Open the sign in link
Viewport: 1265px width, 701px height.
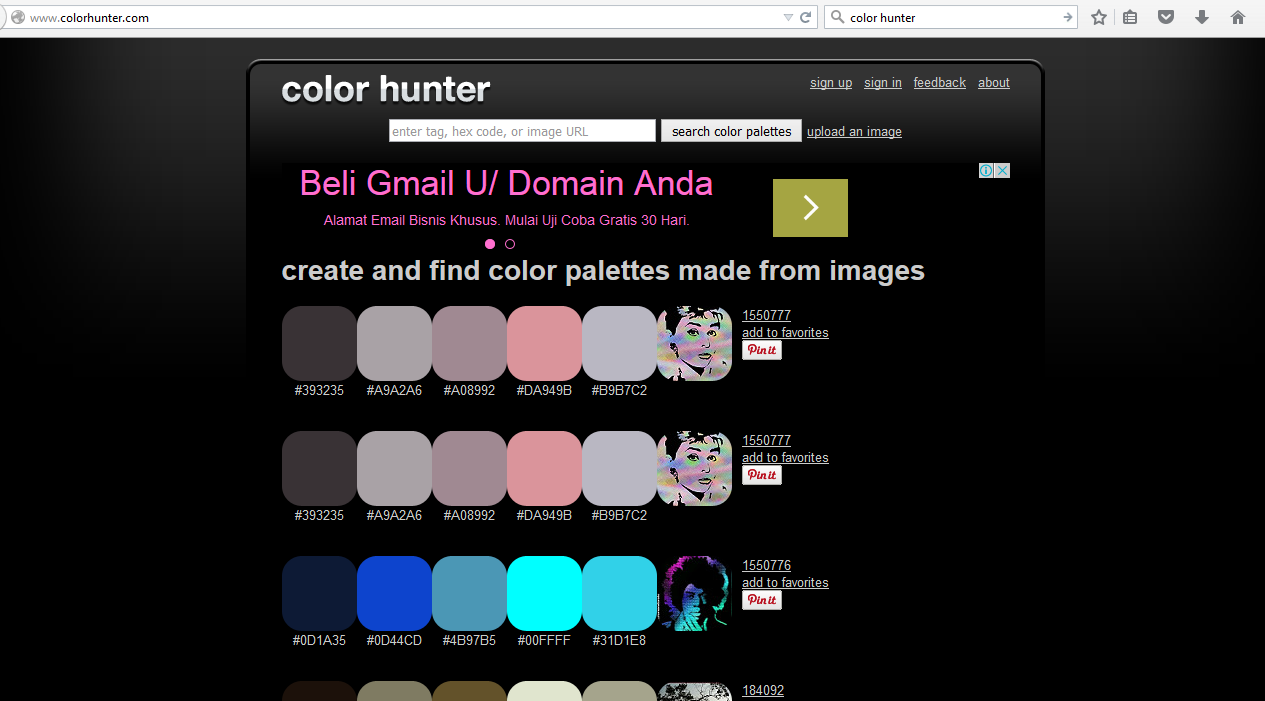883,83
